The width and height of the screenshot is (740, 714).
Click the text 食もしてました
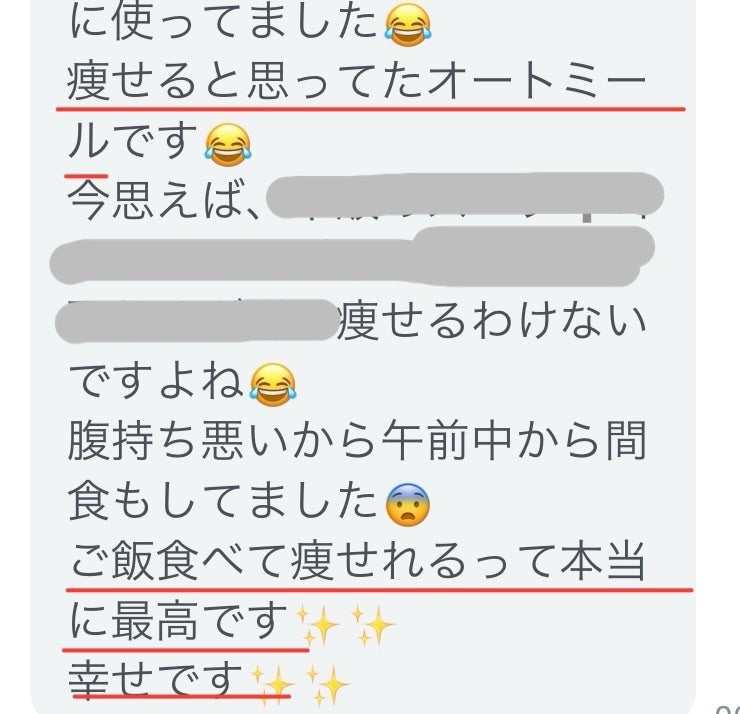(223, 501)
